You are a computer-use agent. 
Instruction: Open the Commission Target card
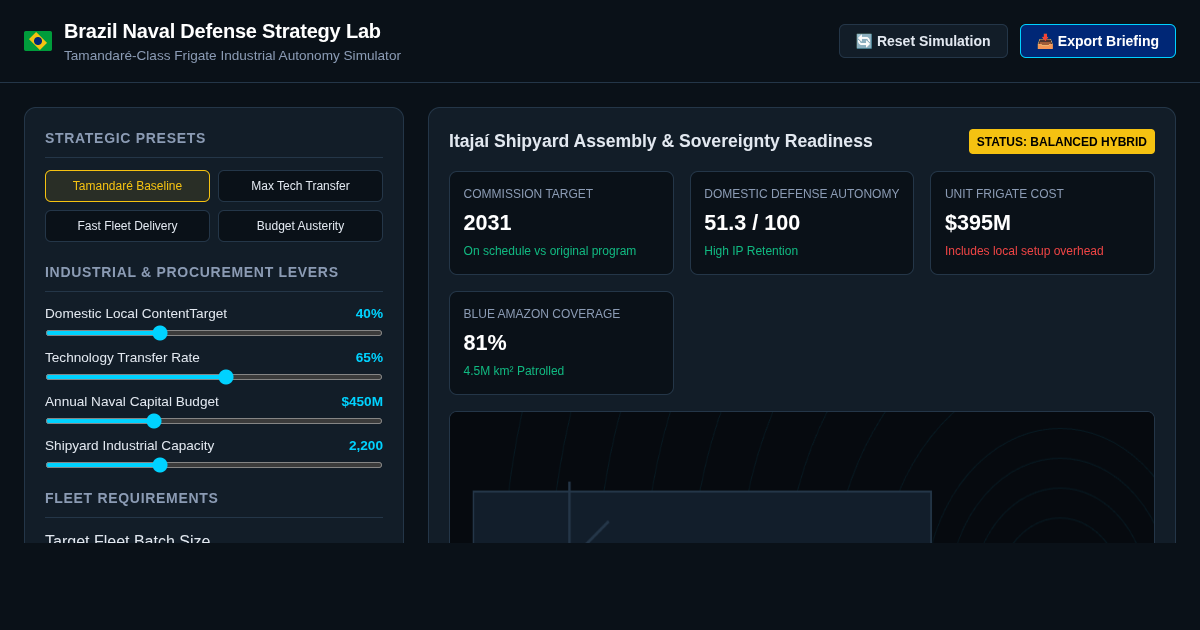[561, 223]
